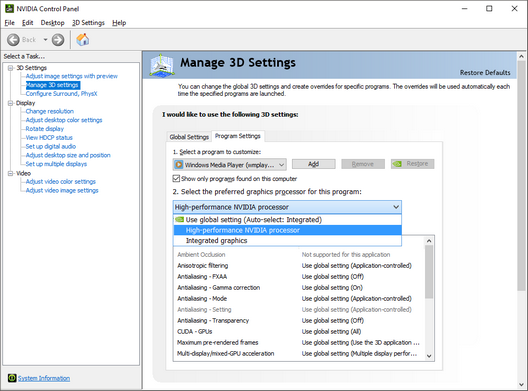Click NVIDIA Control Panel title bar icon

click(10, 8)
